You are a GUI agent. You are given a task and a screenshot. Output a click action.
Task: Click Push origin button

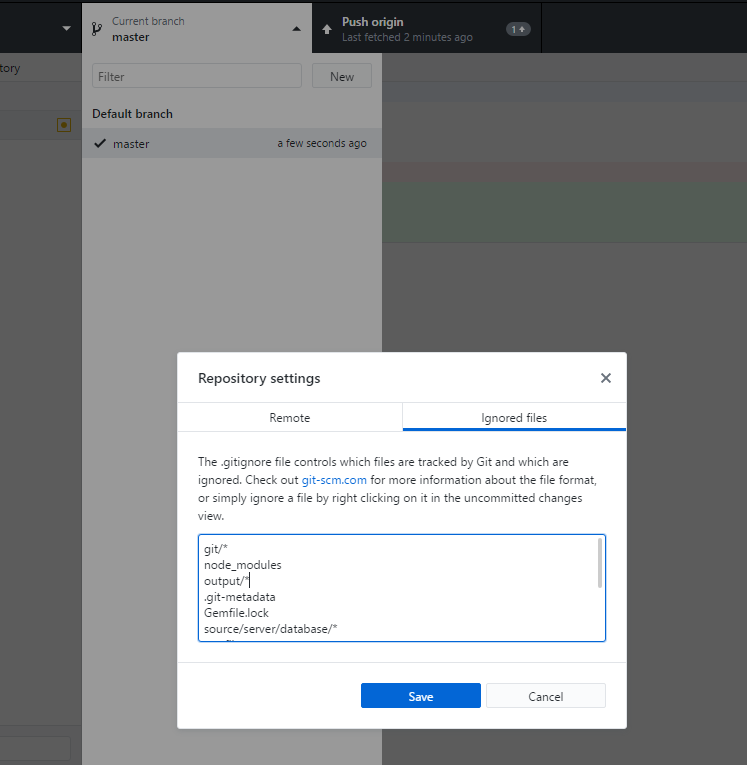[426, 28]
